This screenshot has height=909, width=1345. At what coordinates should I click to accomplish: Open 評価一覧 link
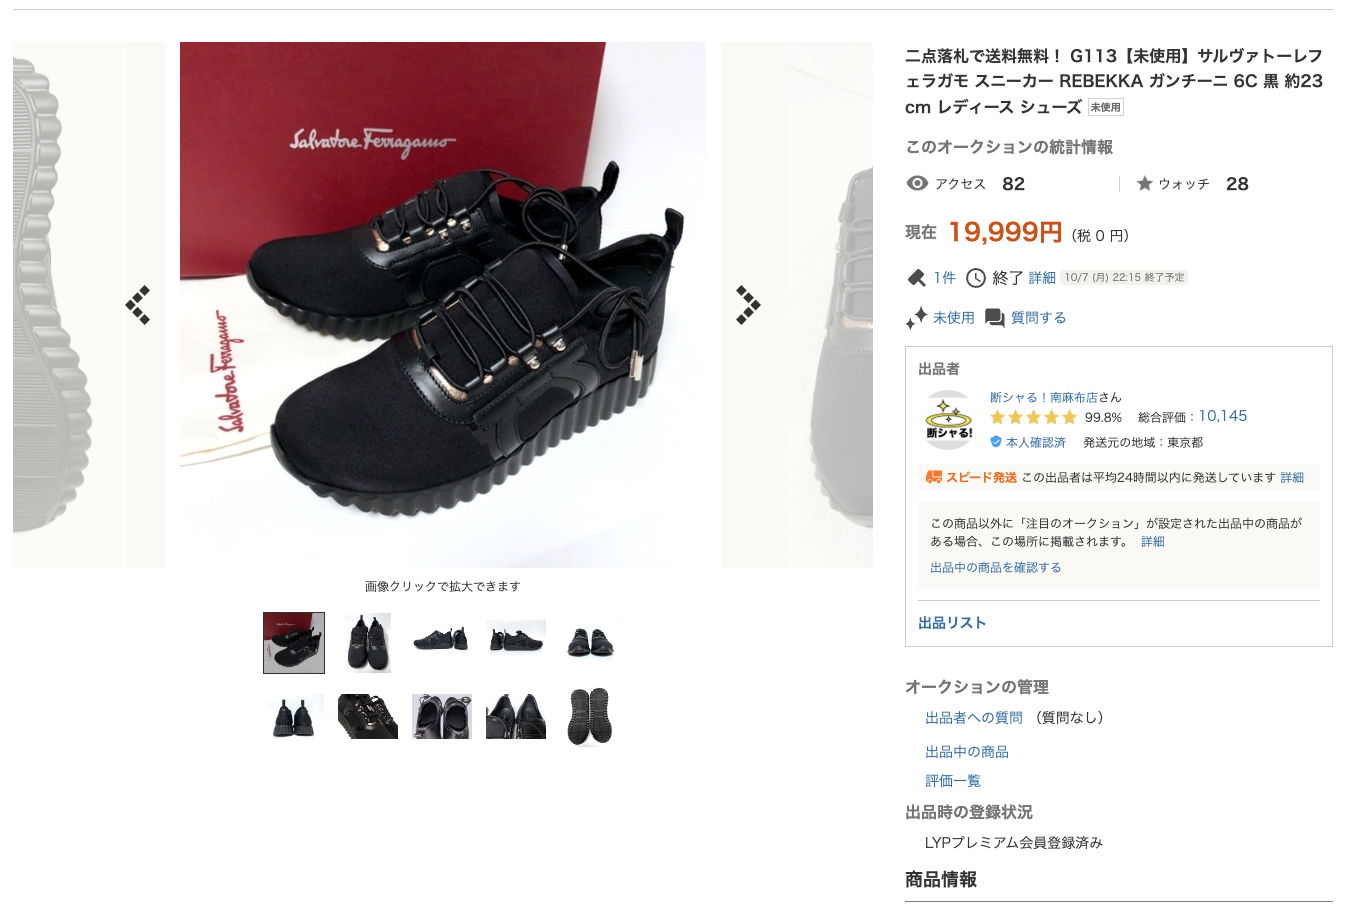pyautogui.click(x=953, y=780)
